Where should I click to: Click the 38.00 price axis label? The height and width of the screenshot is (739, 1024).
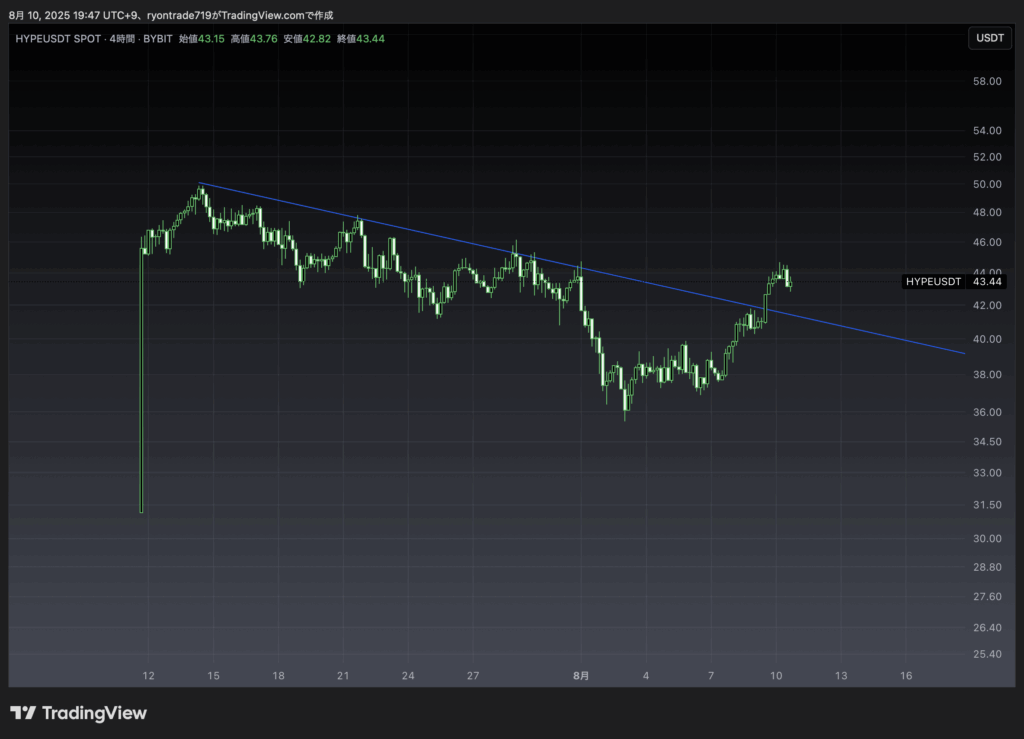(x=987, y=375)
